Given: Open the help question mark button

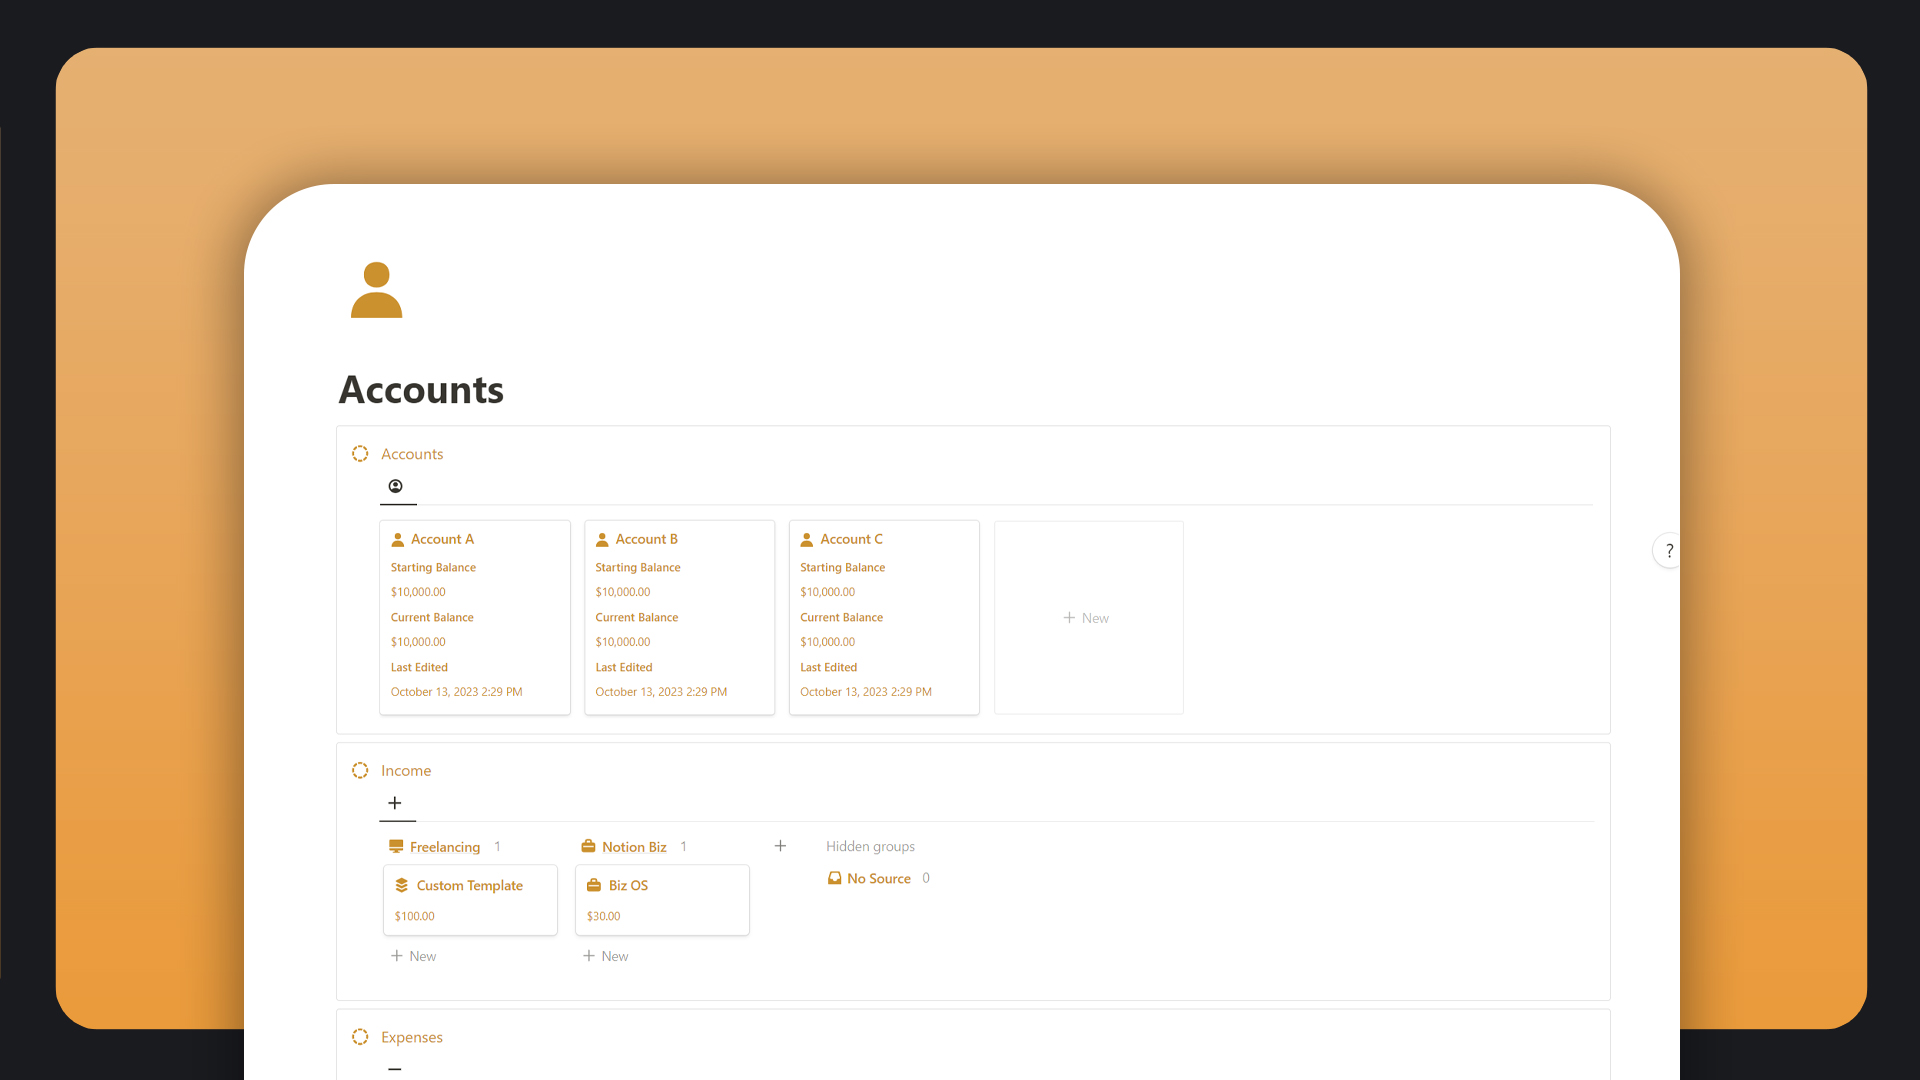Looking at the screenshot, I should click(x=1668, y=551).
